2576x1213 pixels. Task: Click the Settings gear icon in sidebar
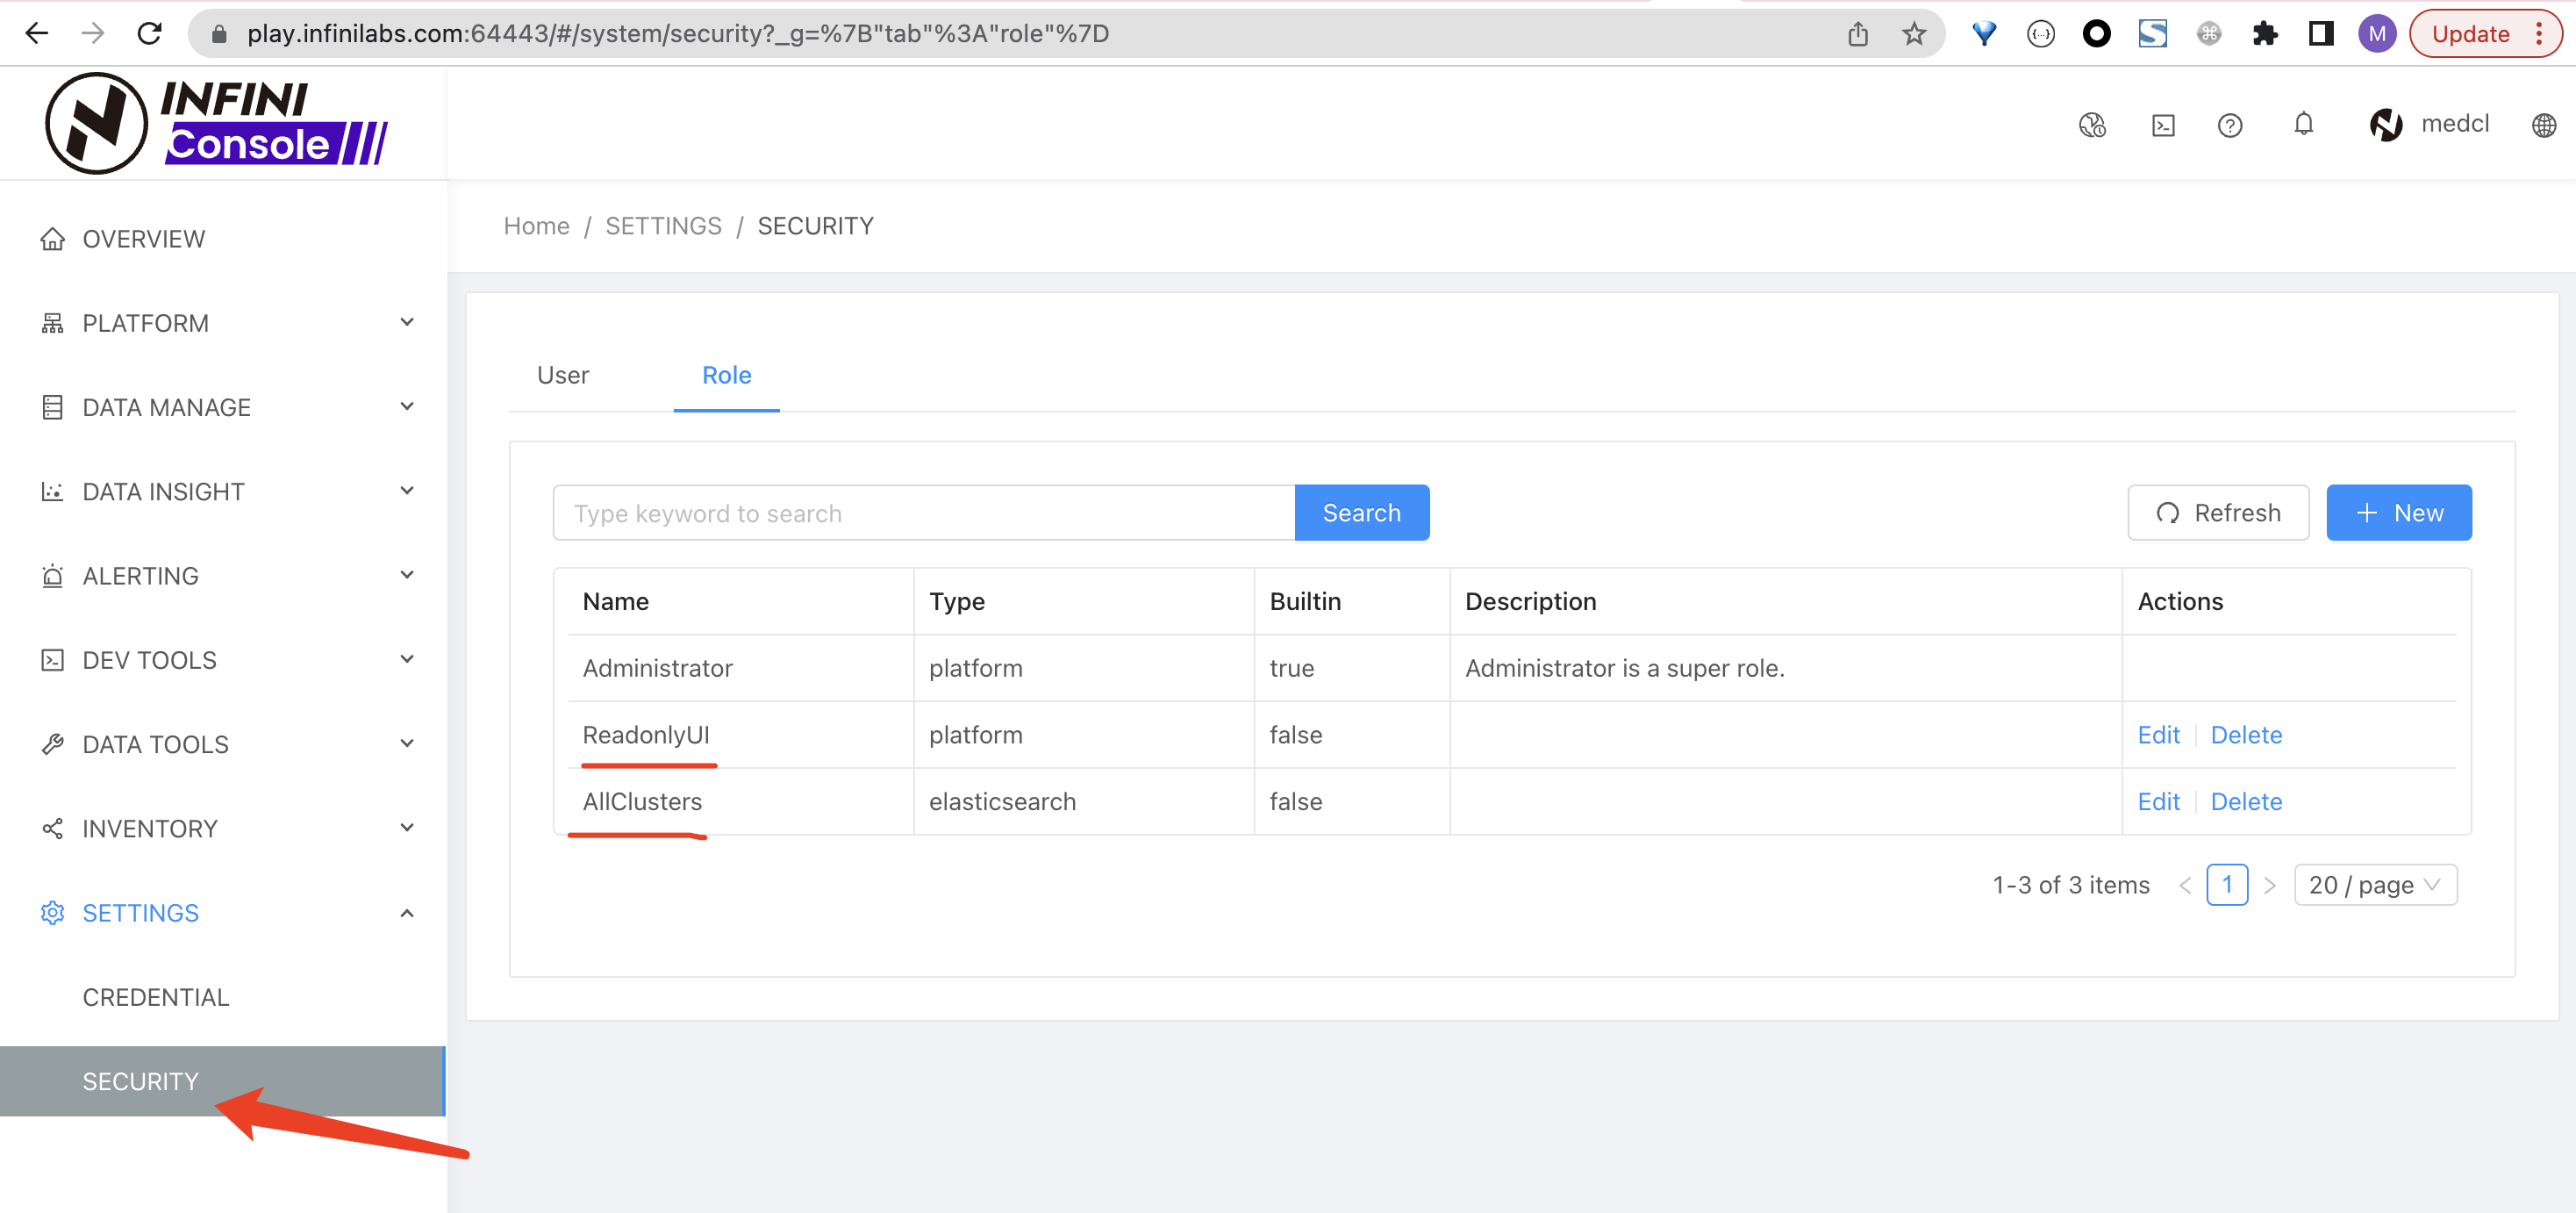[x=52, y=912]
